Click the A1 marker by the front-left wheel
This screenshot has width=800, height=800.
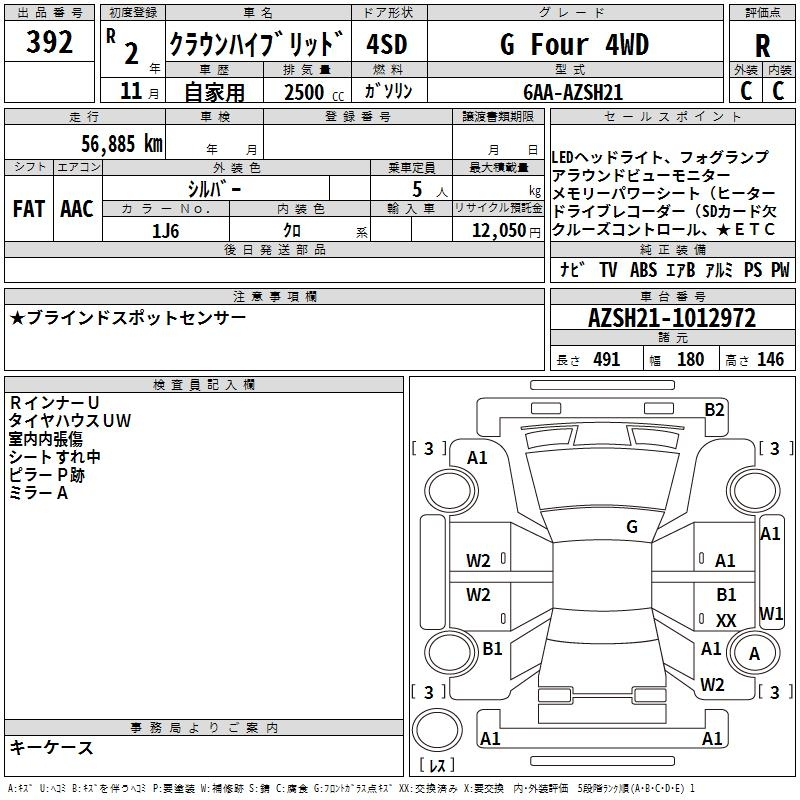478,458
